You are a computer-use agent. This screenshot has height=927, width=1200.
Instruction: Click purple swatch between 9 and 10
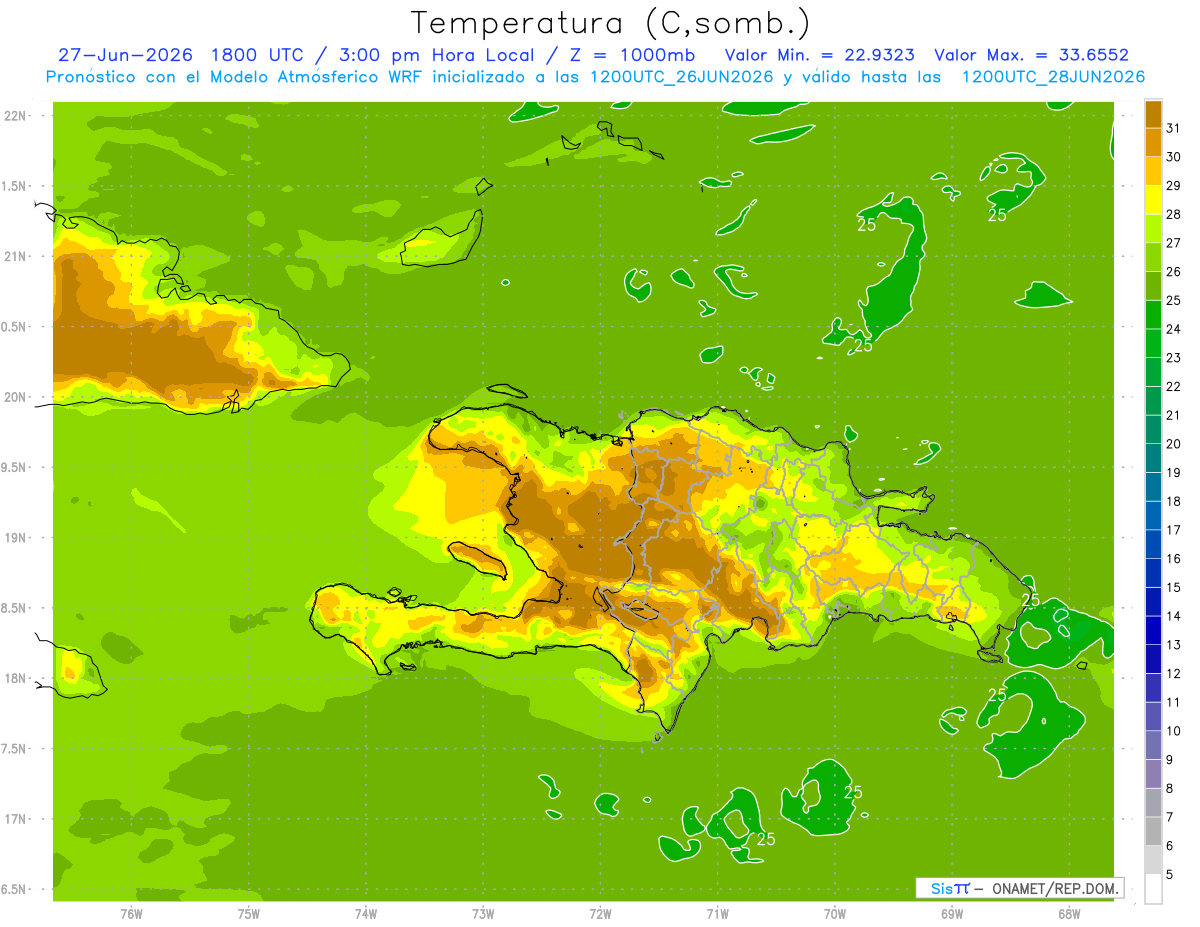click(1153, 745)
